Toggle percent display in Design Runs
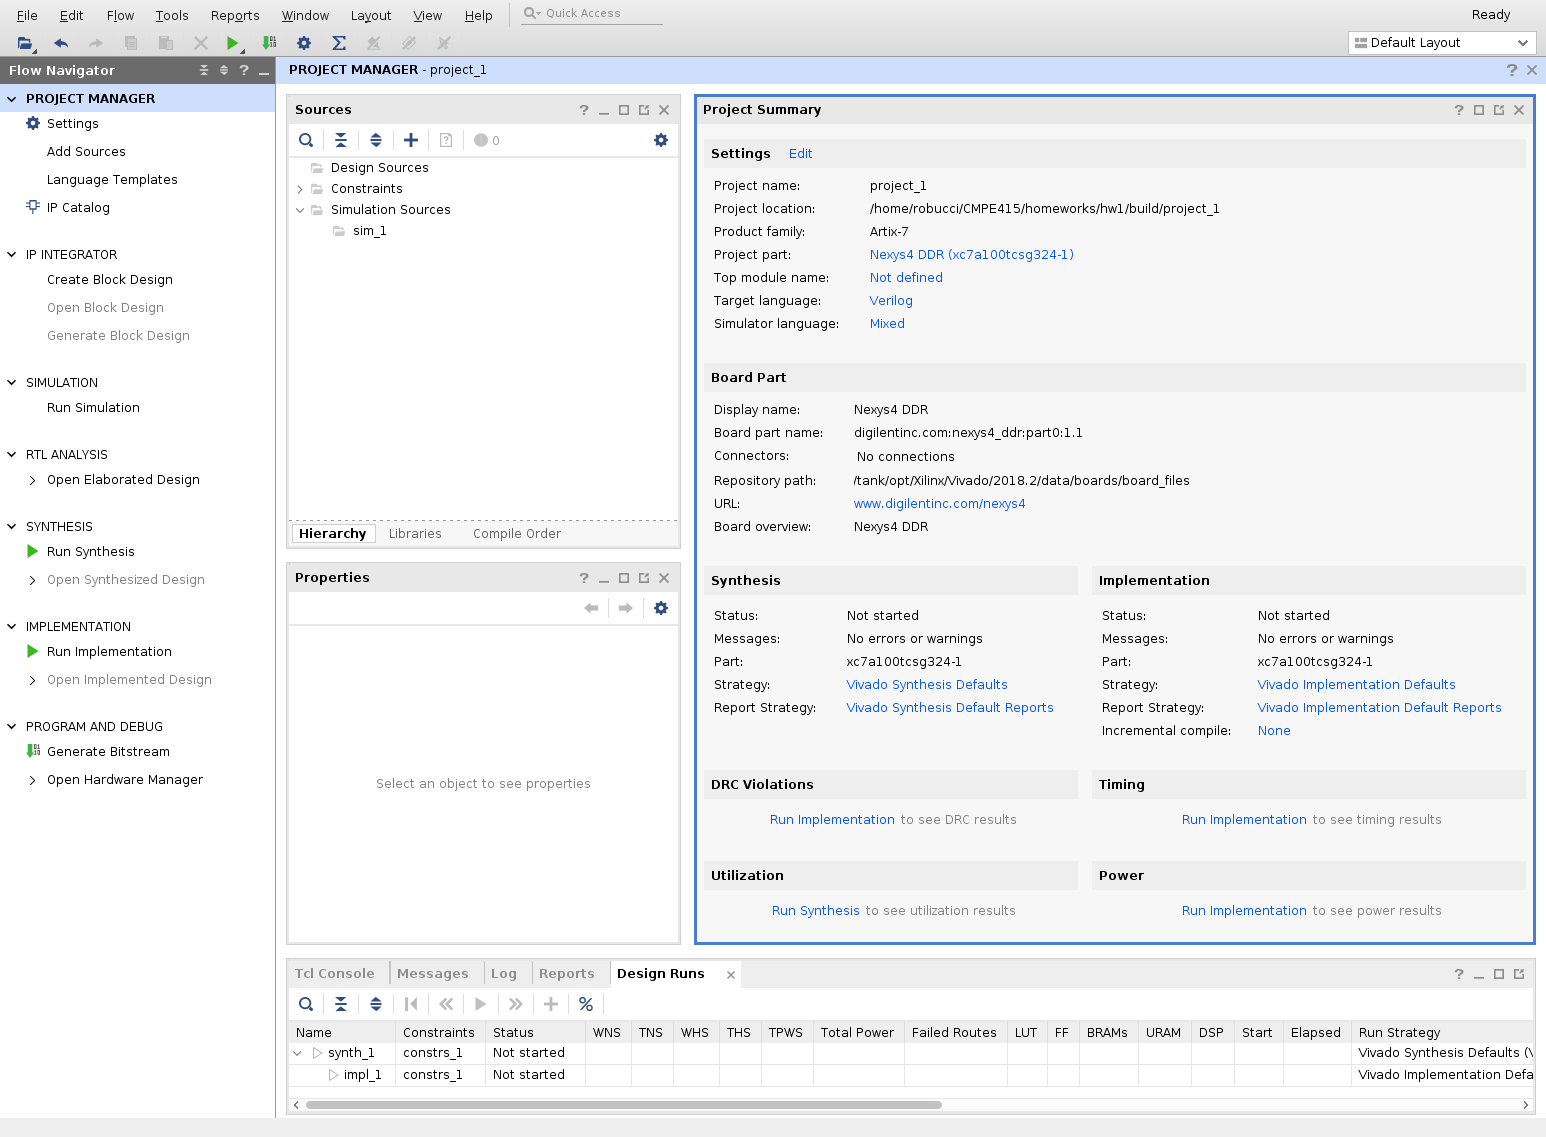This screenshot has height=1137, width=1546. (586, 1004)
